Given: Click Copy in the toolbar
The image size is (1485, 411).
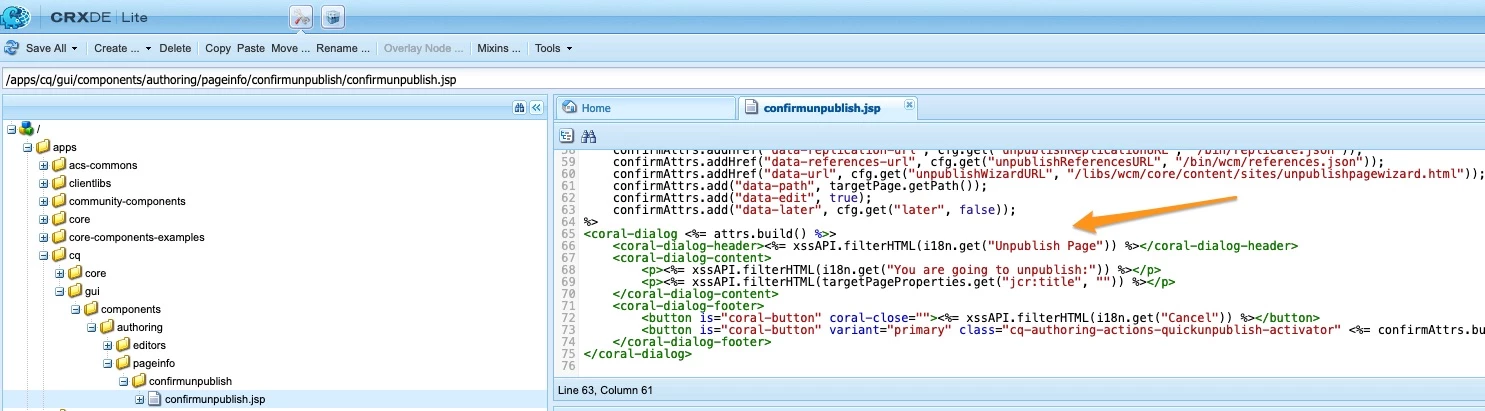Looking at the screenshot, I should (x=218, y=48).
